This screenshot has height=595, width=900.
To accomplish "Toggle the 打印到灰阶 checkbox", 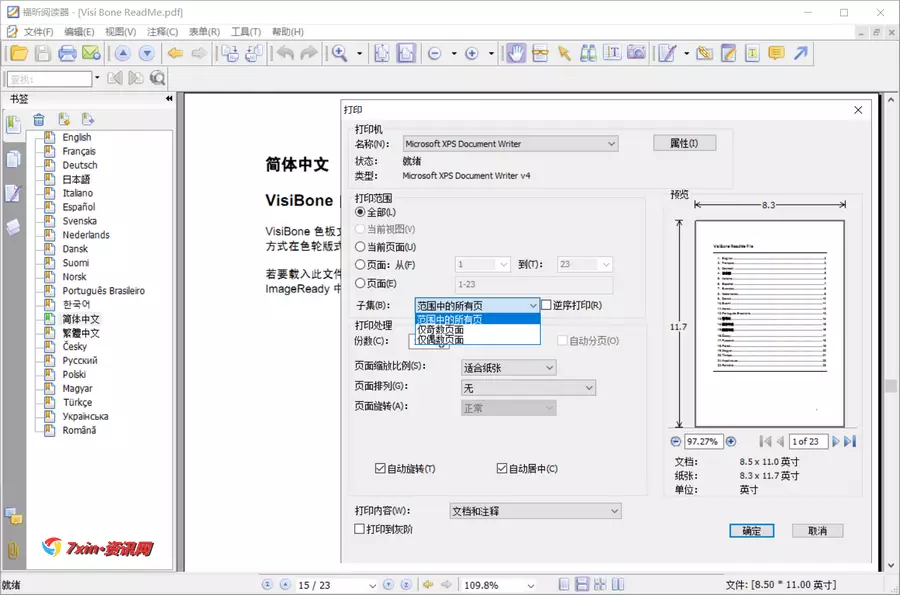I will tap(360, 529).
